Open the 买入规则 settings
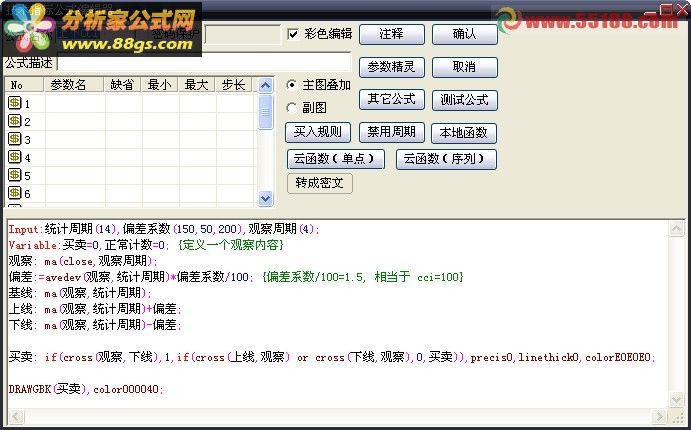 [318, 133]
